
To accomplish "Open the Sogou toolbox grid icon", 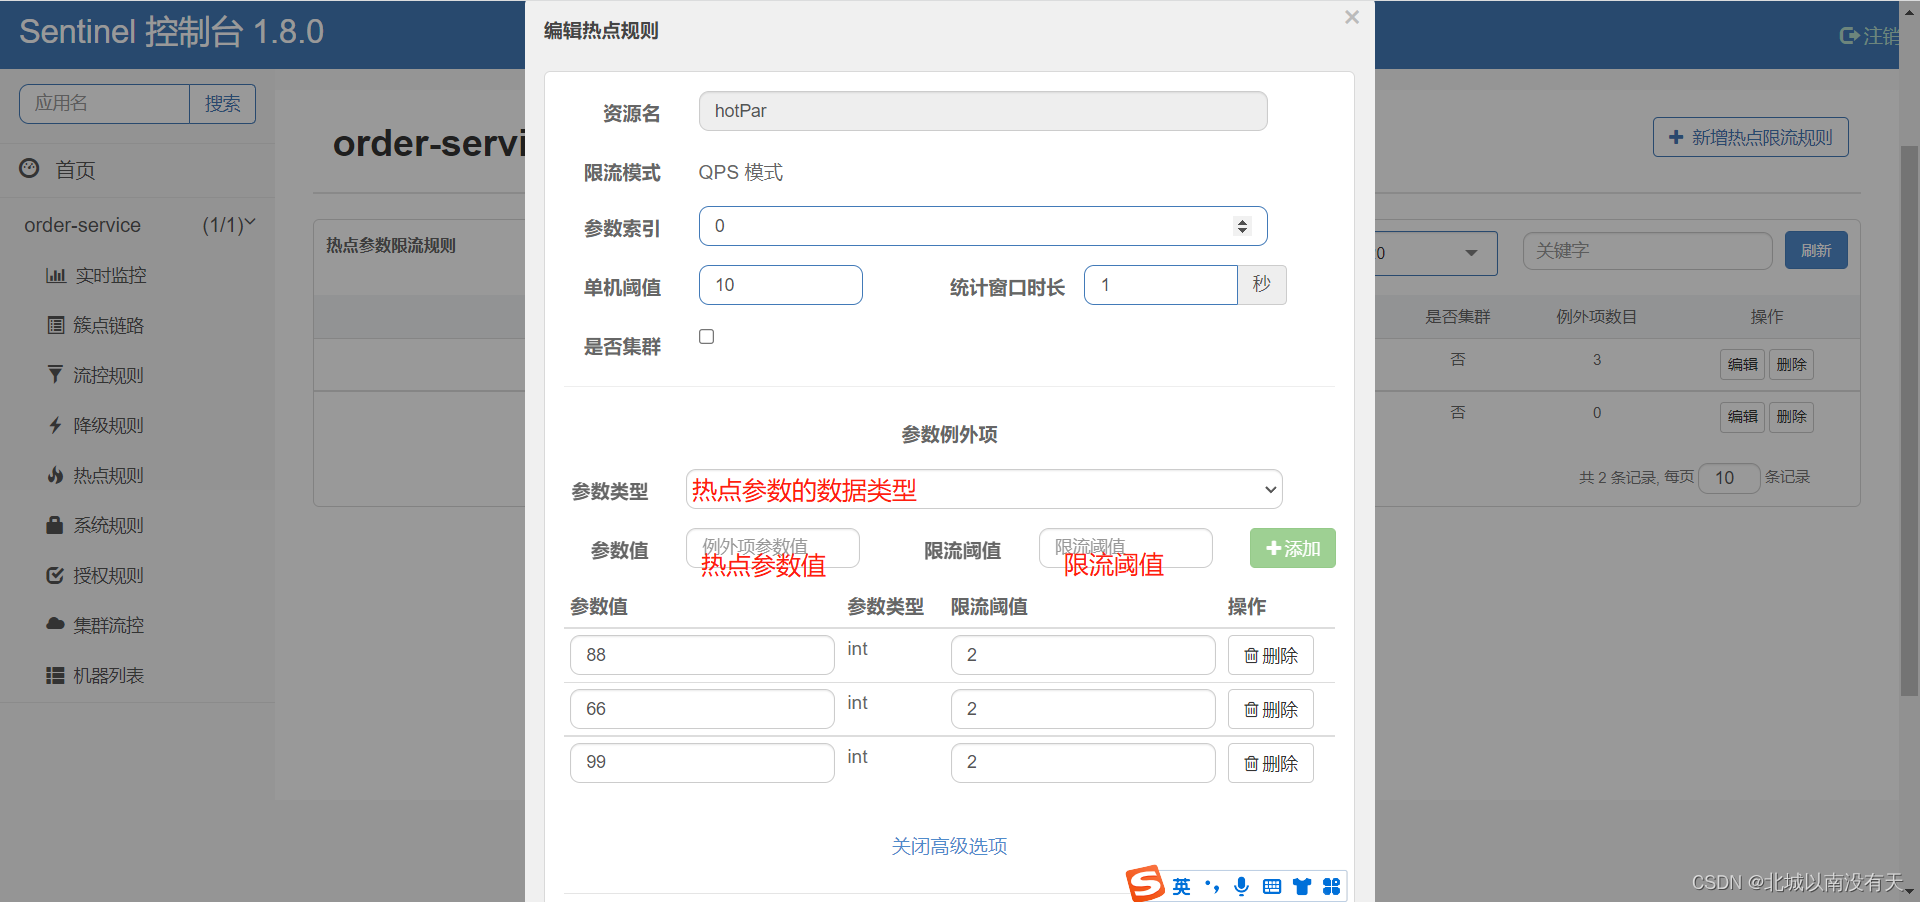I will pos(1331,887).
